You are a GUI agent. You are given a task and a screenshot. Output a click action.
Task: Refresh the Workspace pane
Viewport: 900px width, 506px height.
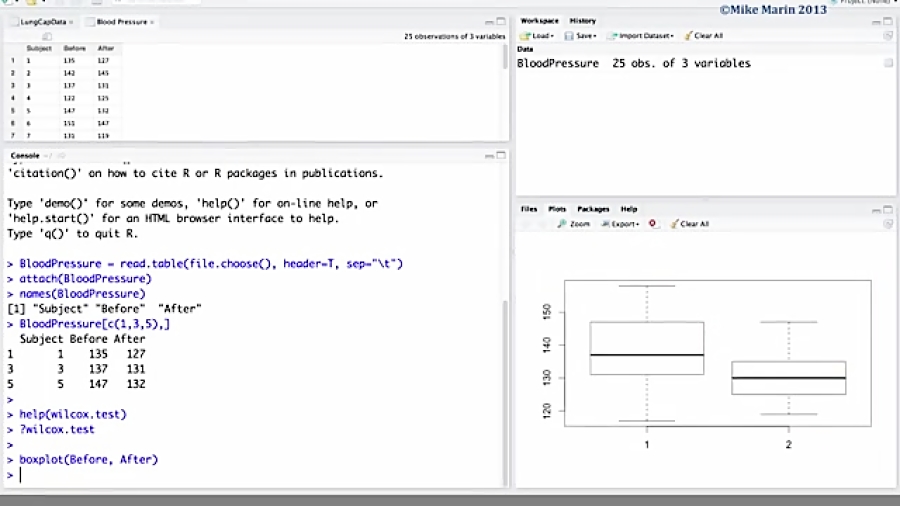coord(888,36)
